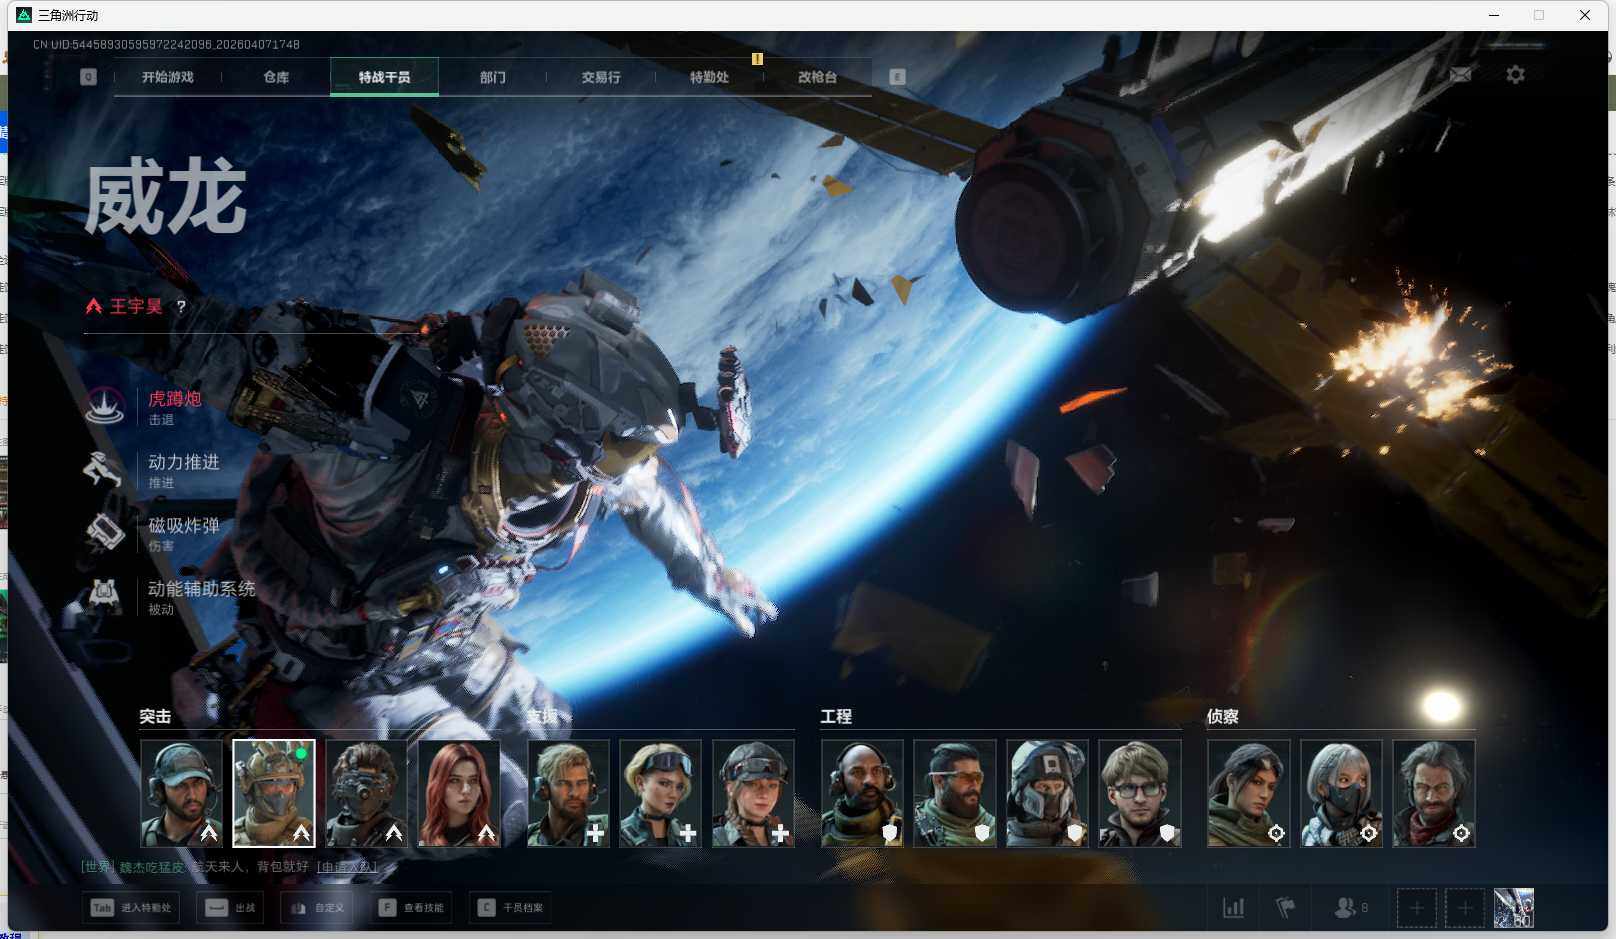Click the Q previous-tab key icon
Viewport: 1616px width, 939px height.
coord(88,77)
